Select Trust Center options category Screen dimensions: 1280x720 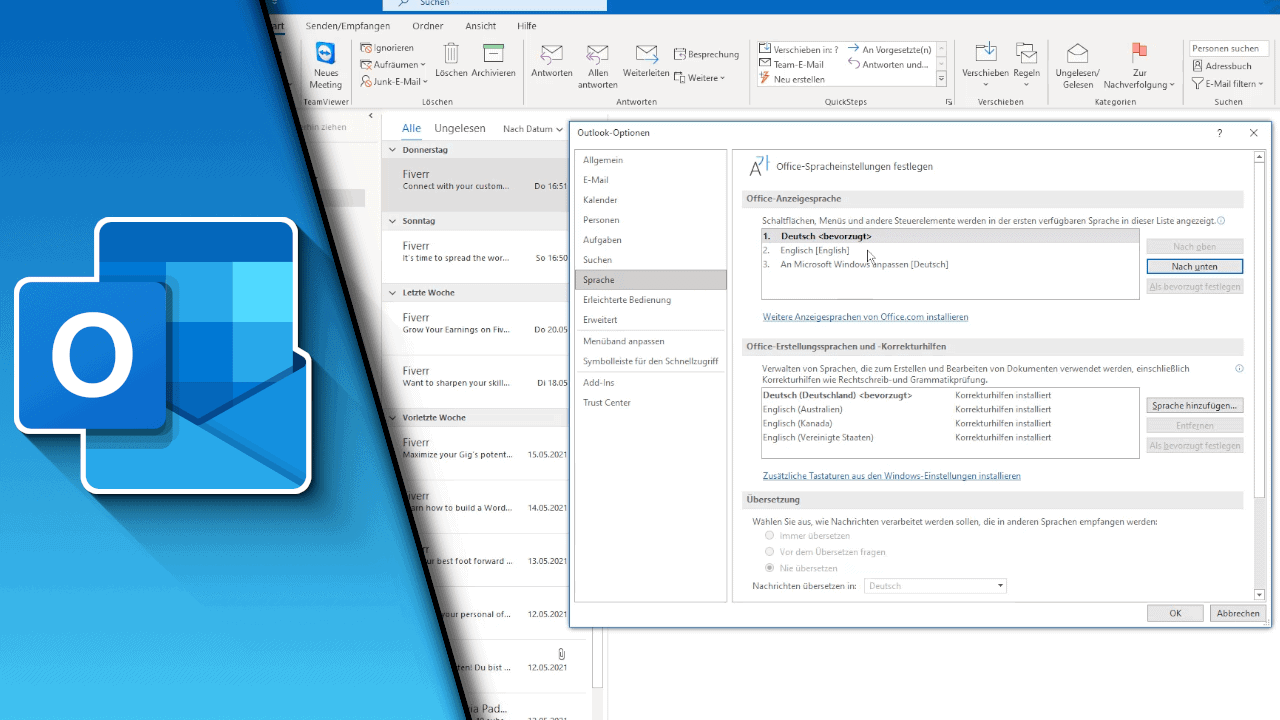click(x=651, y=403)
